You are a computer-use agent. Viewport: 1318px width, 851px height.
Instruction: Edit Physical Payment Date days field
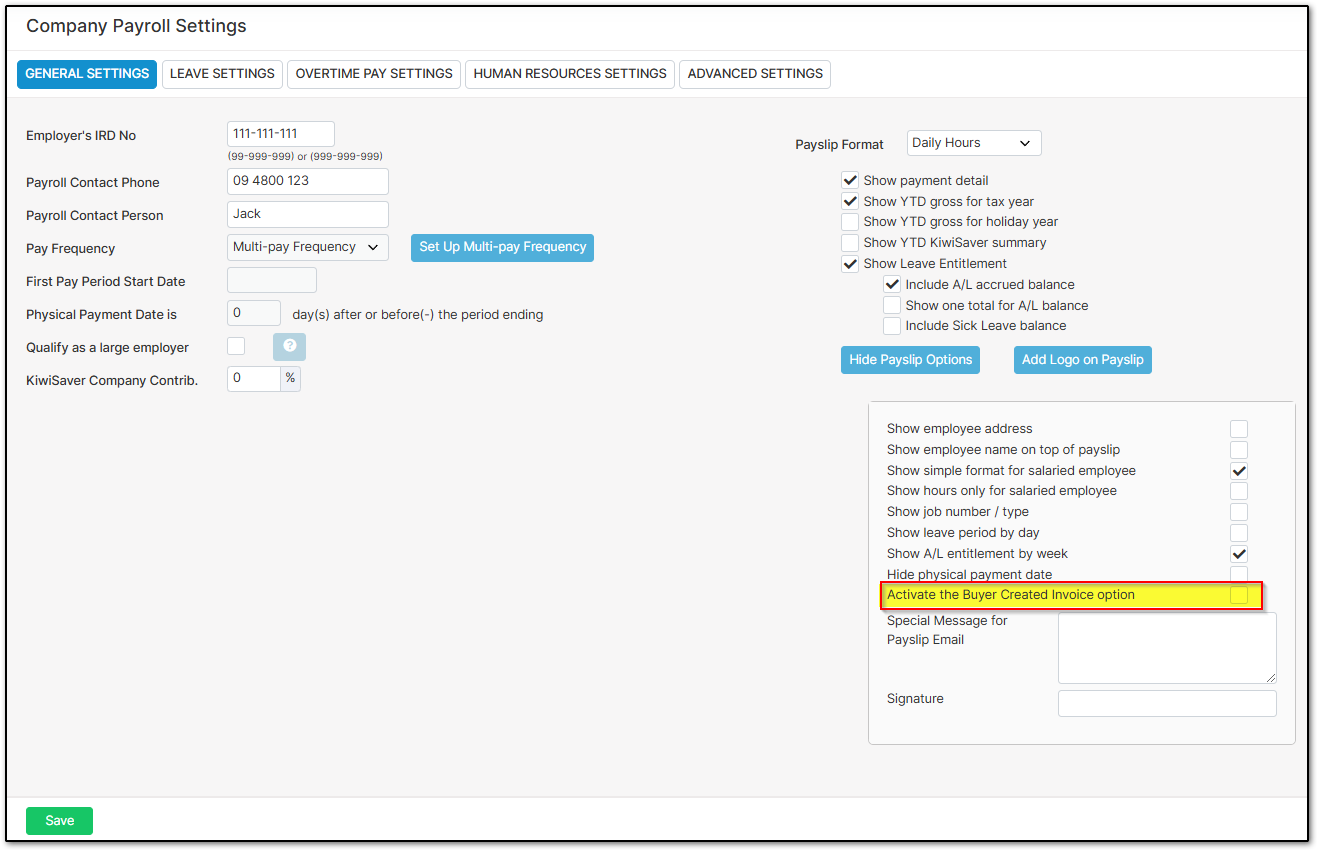click(x=254, y=314)
